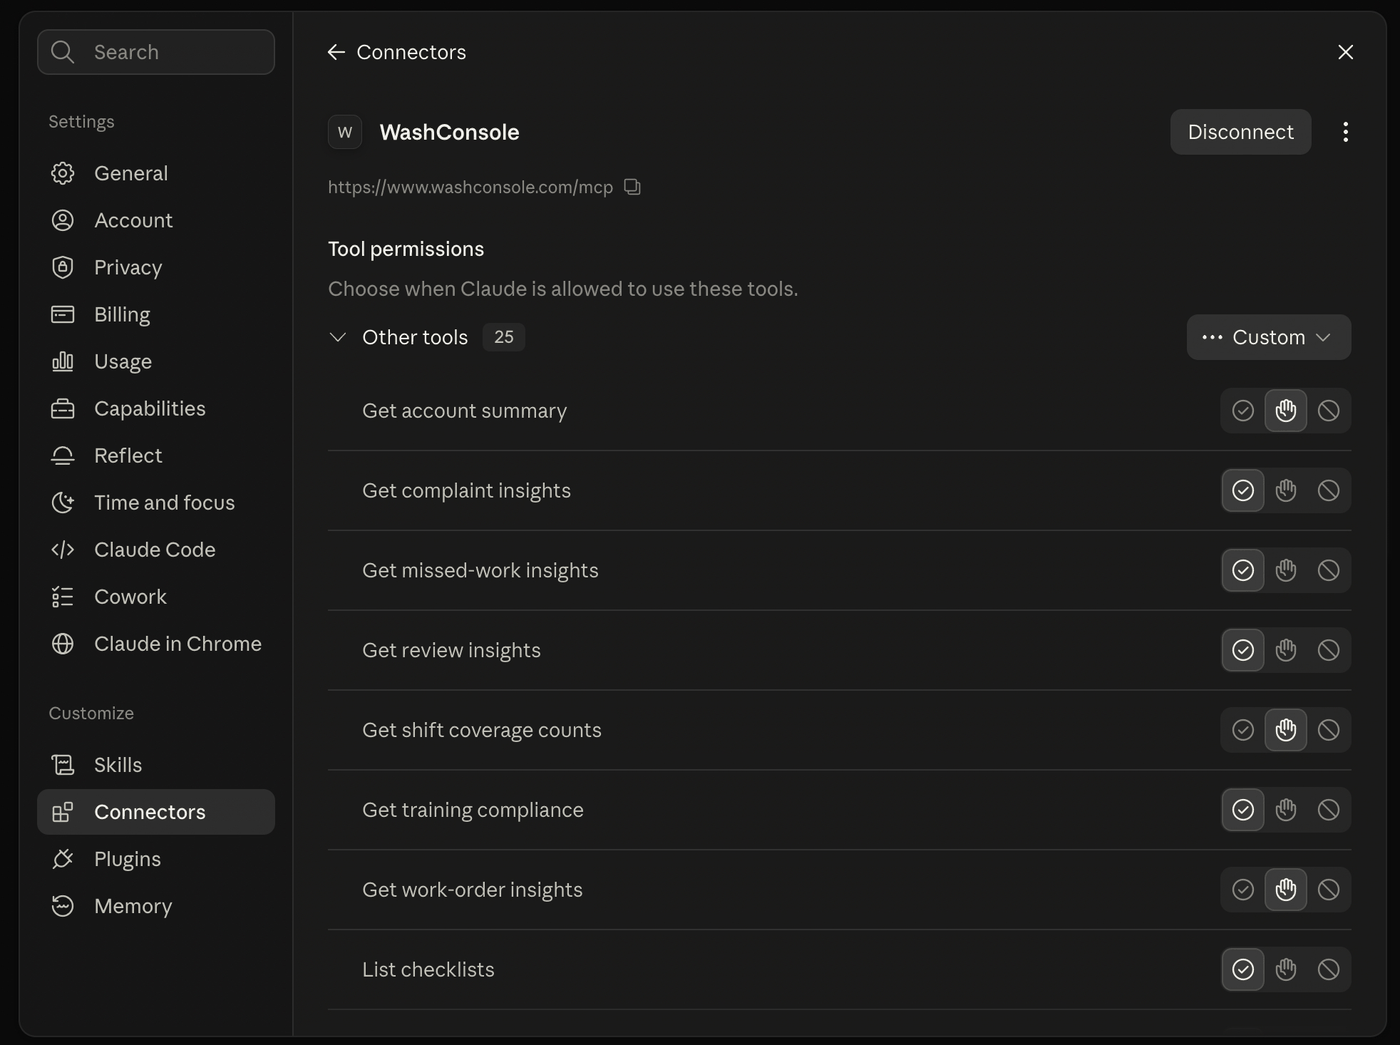Close the settings dialog
1400x1045 pixels.
pos(1345,52)
